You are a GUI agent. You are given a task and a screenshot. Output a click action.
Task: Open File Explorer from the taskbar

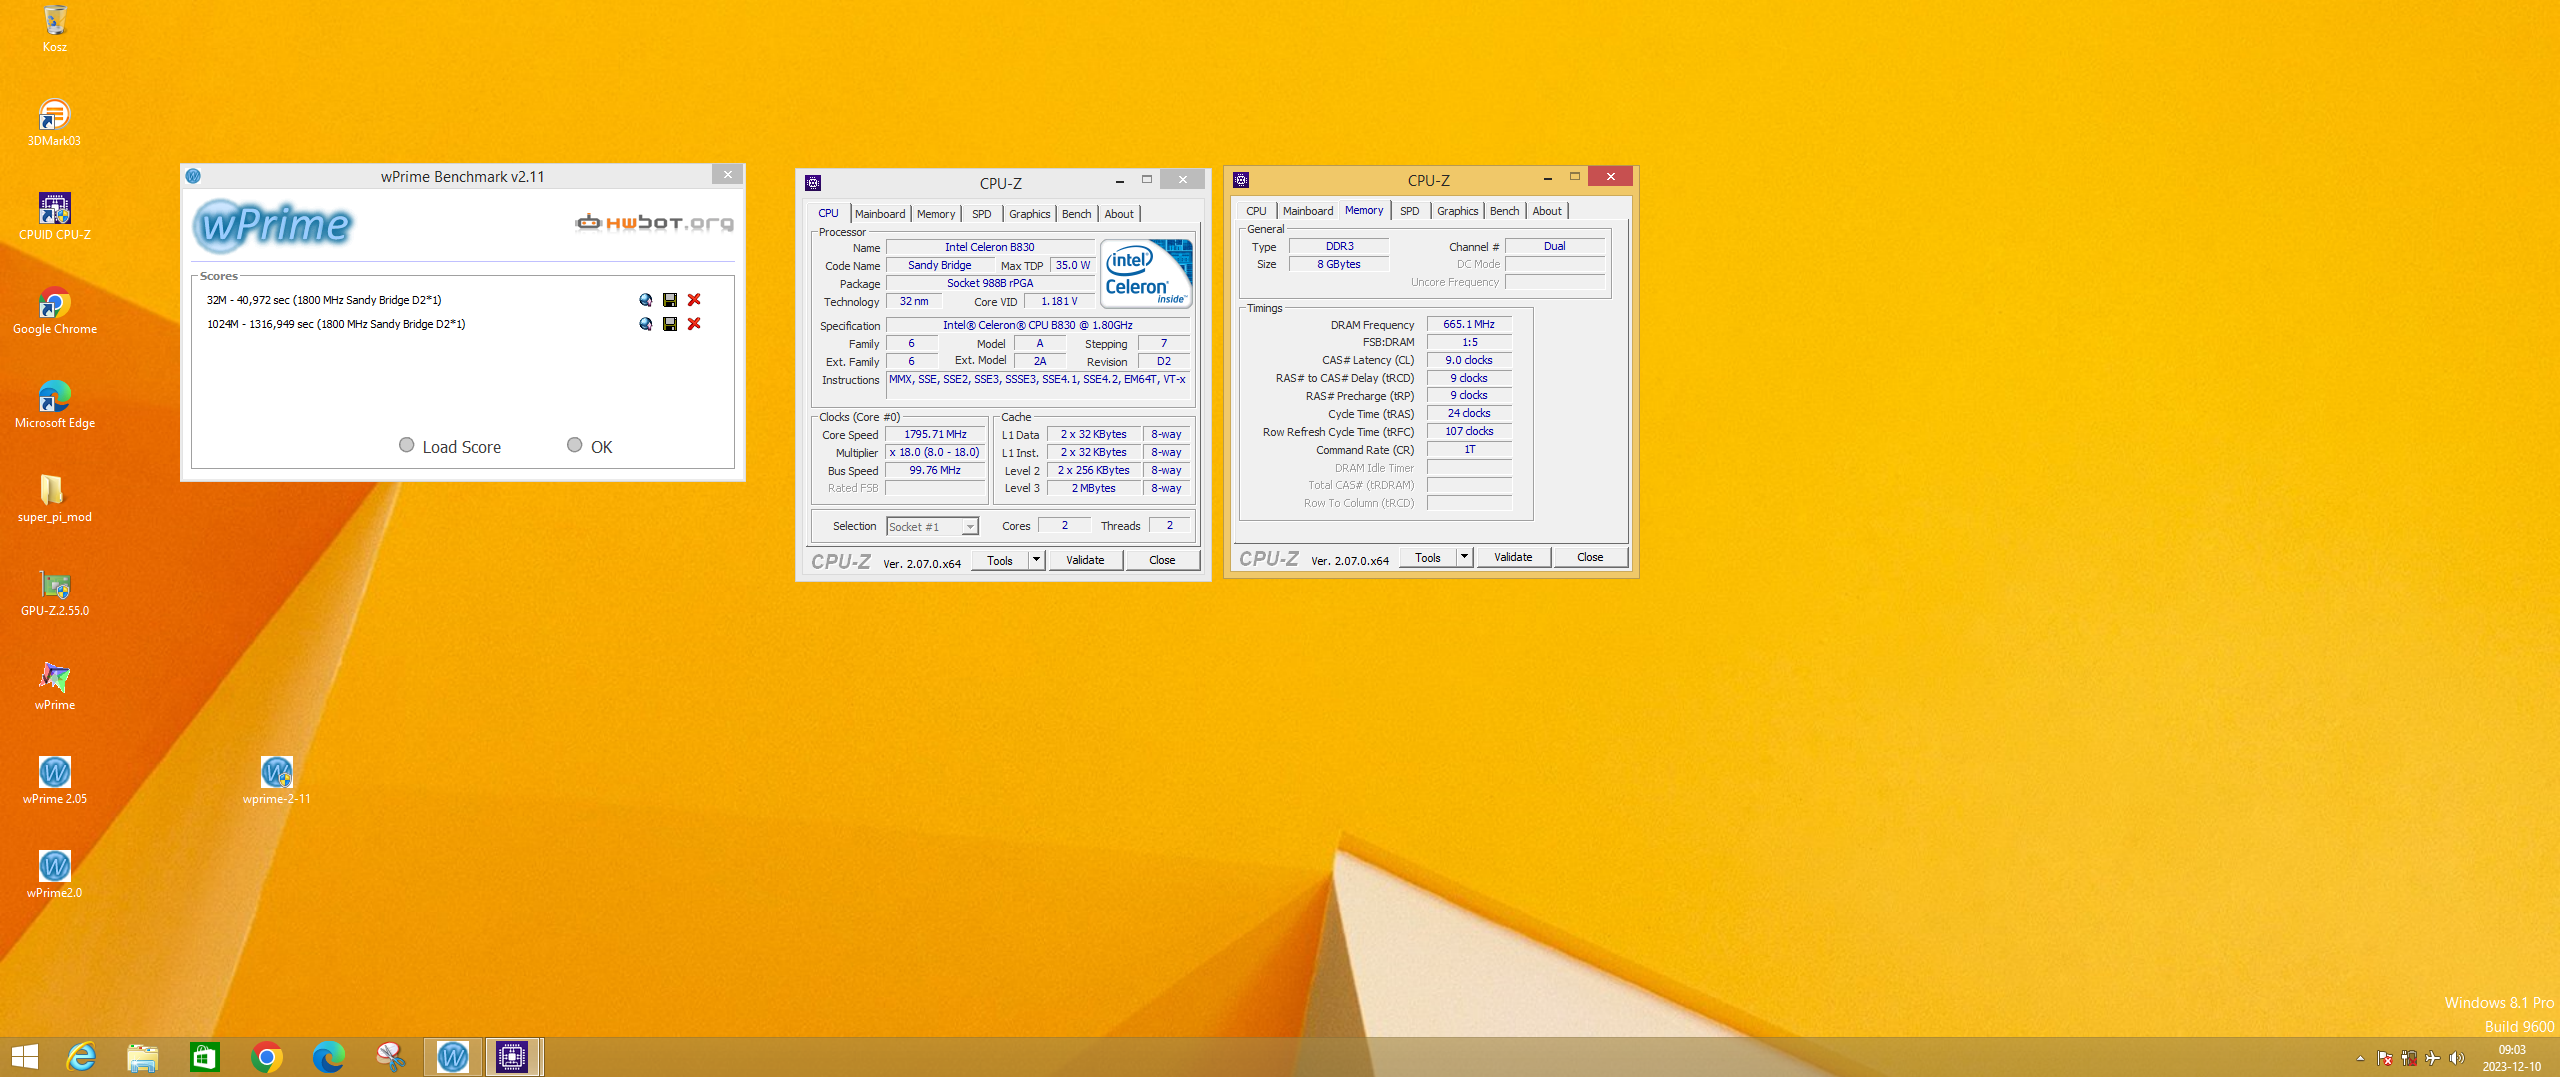tap(143, 1057)
